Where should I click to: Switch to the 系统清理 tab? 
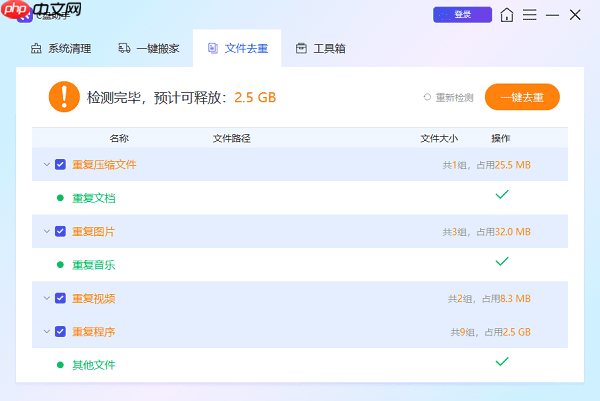point(61,49)
